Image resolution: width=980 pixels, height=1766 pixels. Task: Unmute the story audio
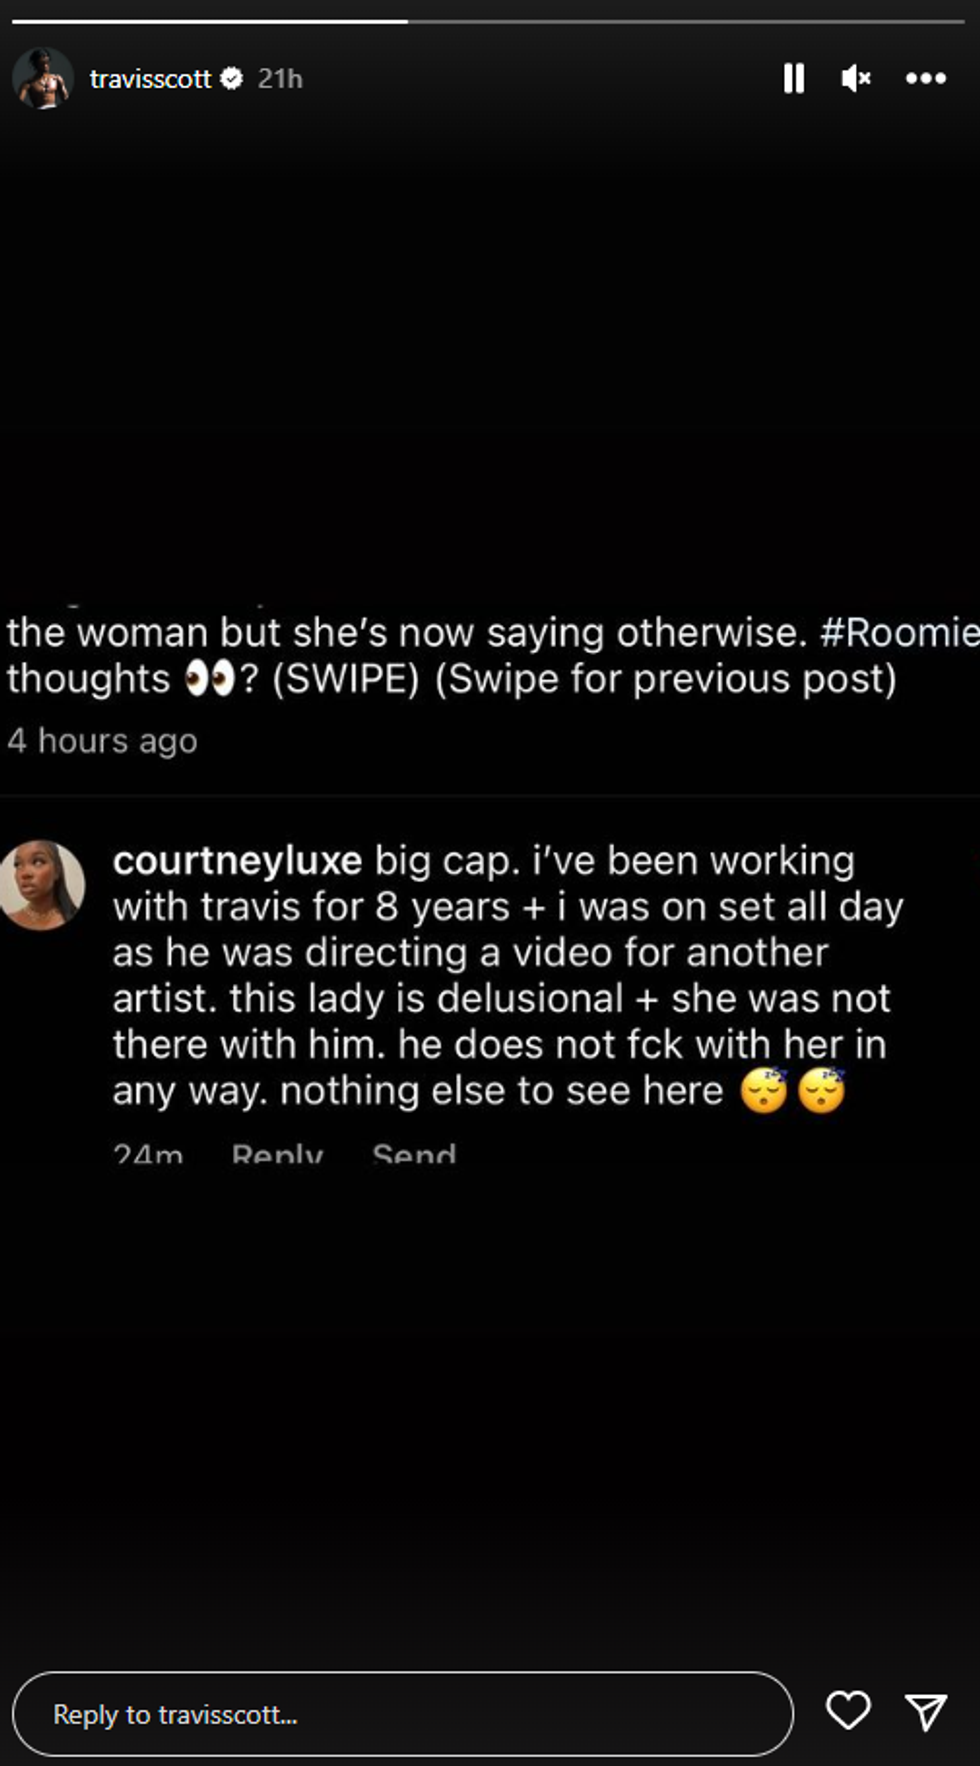click(856, 78)
